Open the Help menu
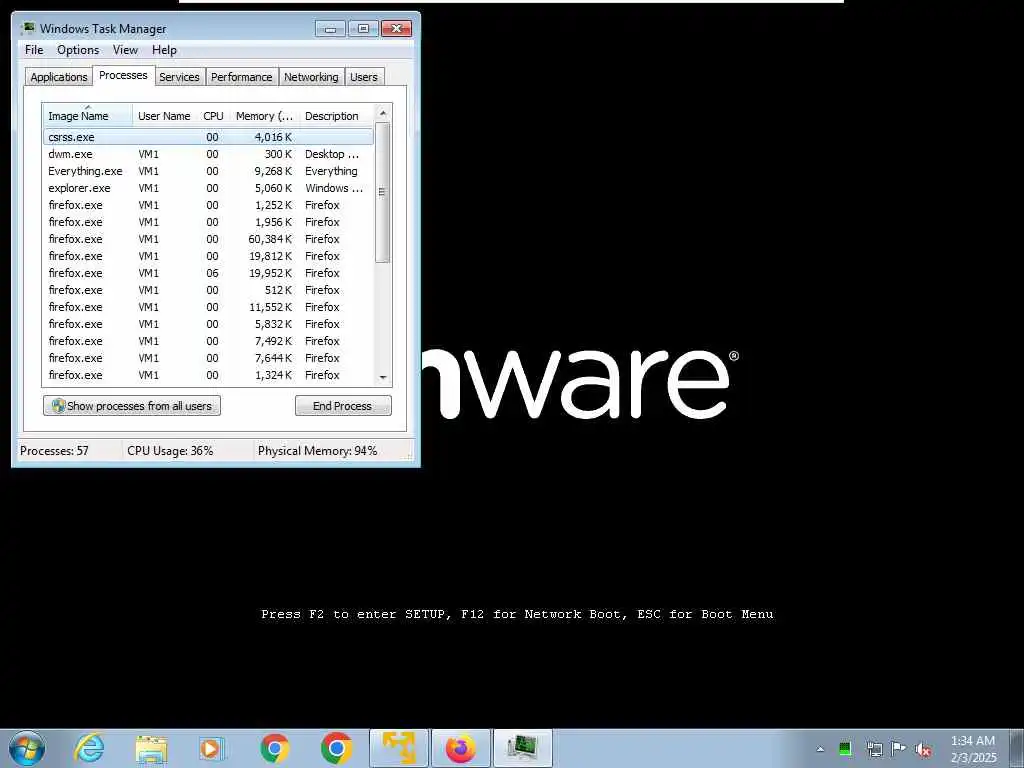This screenshot has width=1024, height=768. coord(164,50)
